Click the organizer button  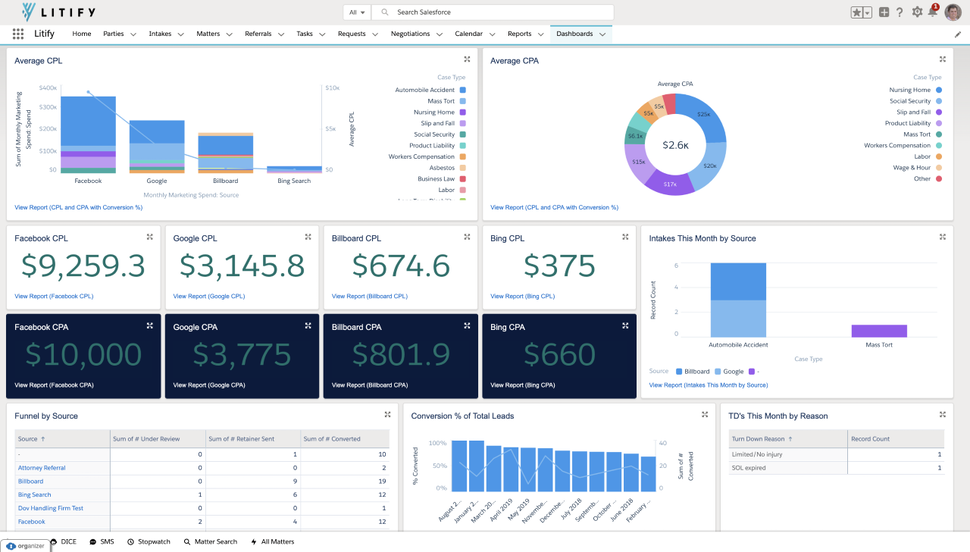pos(25,546)
